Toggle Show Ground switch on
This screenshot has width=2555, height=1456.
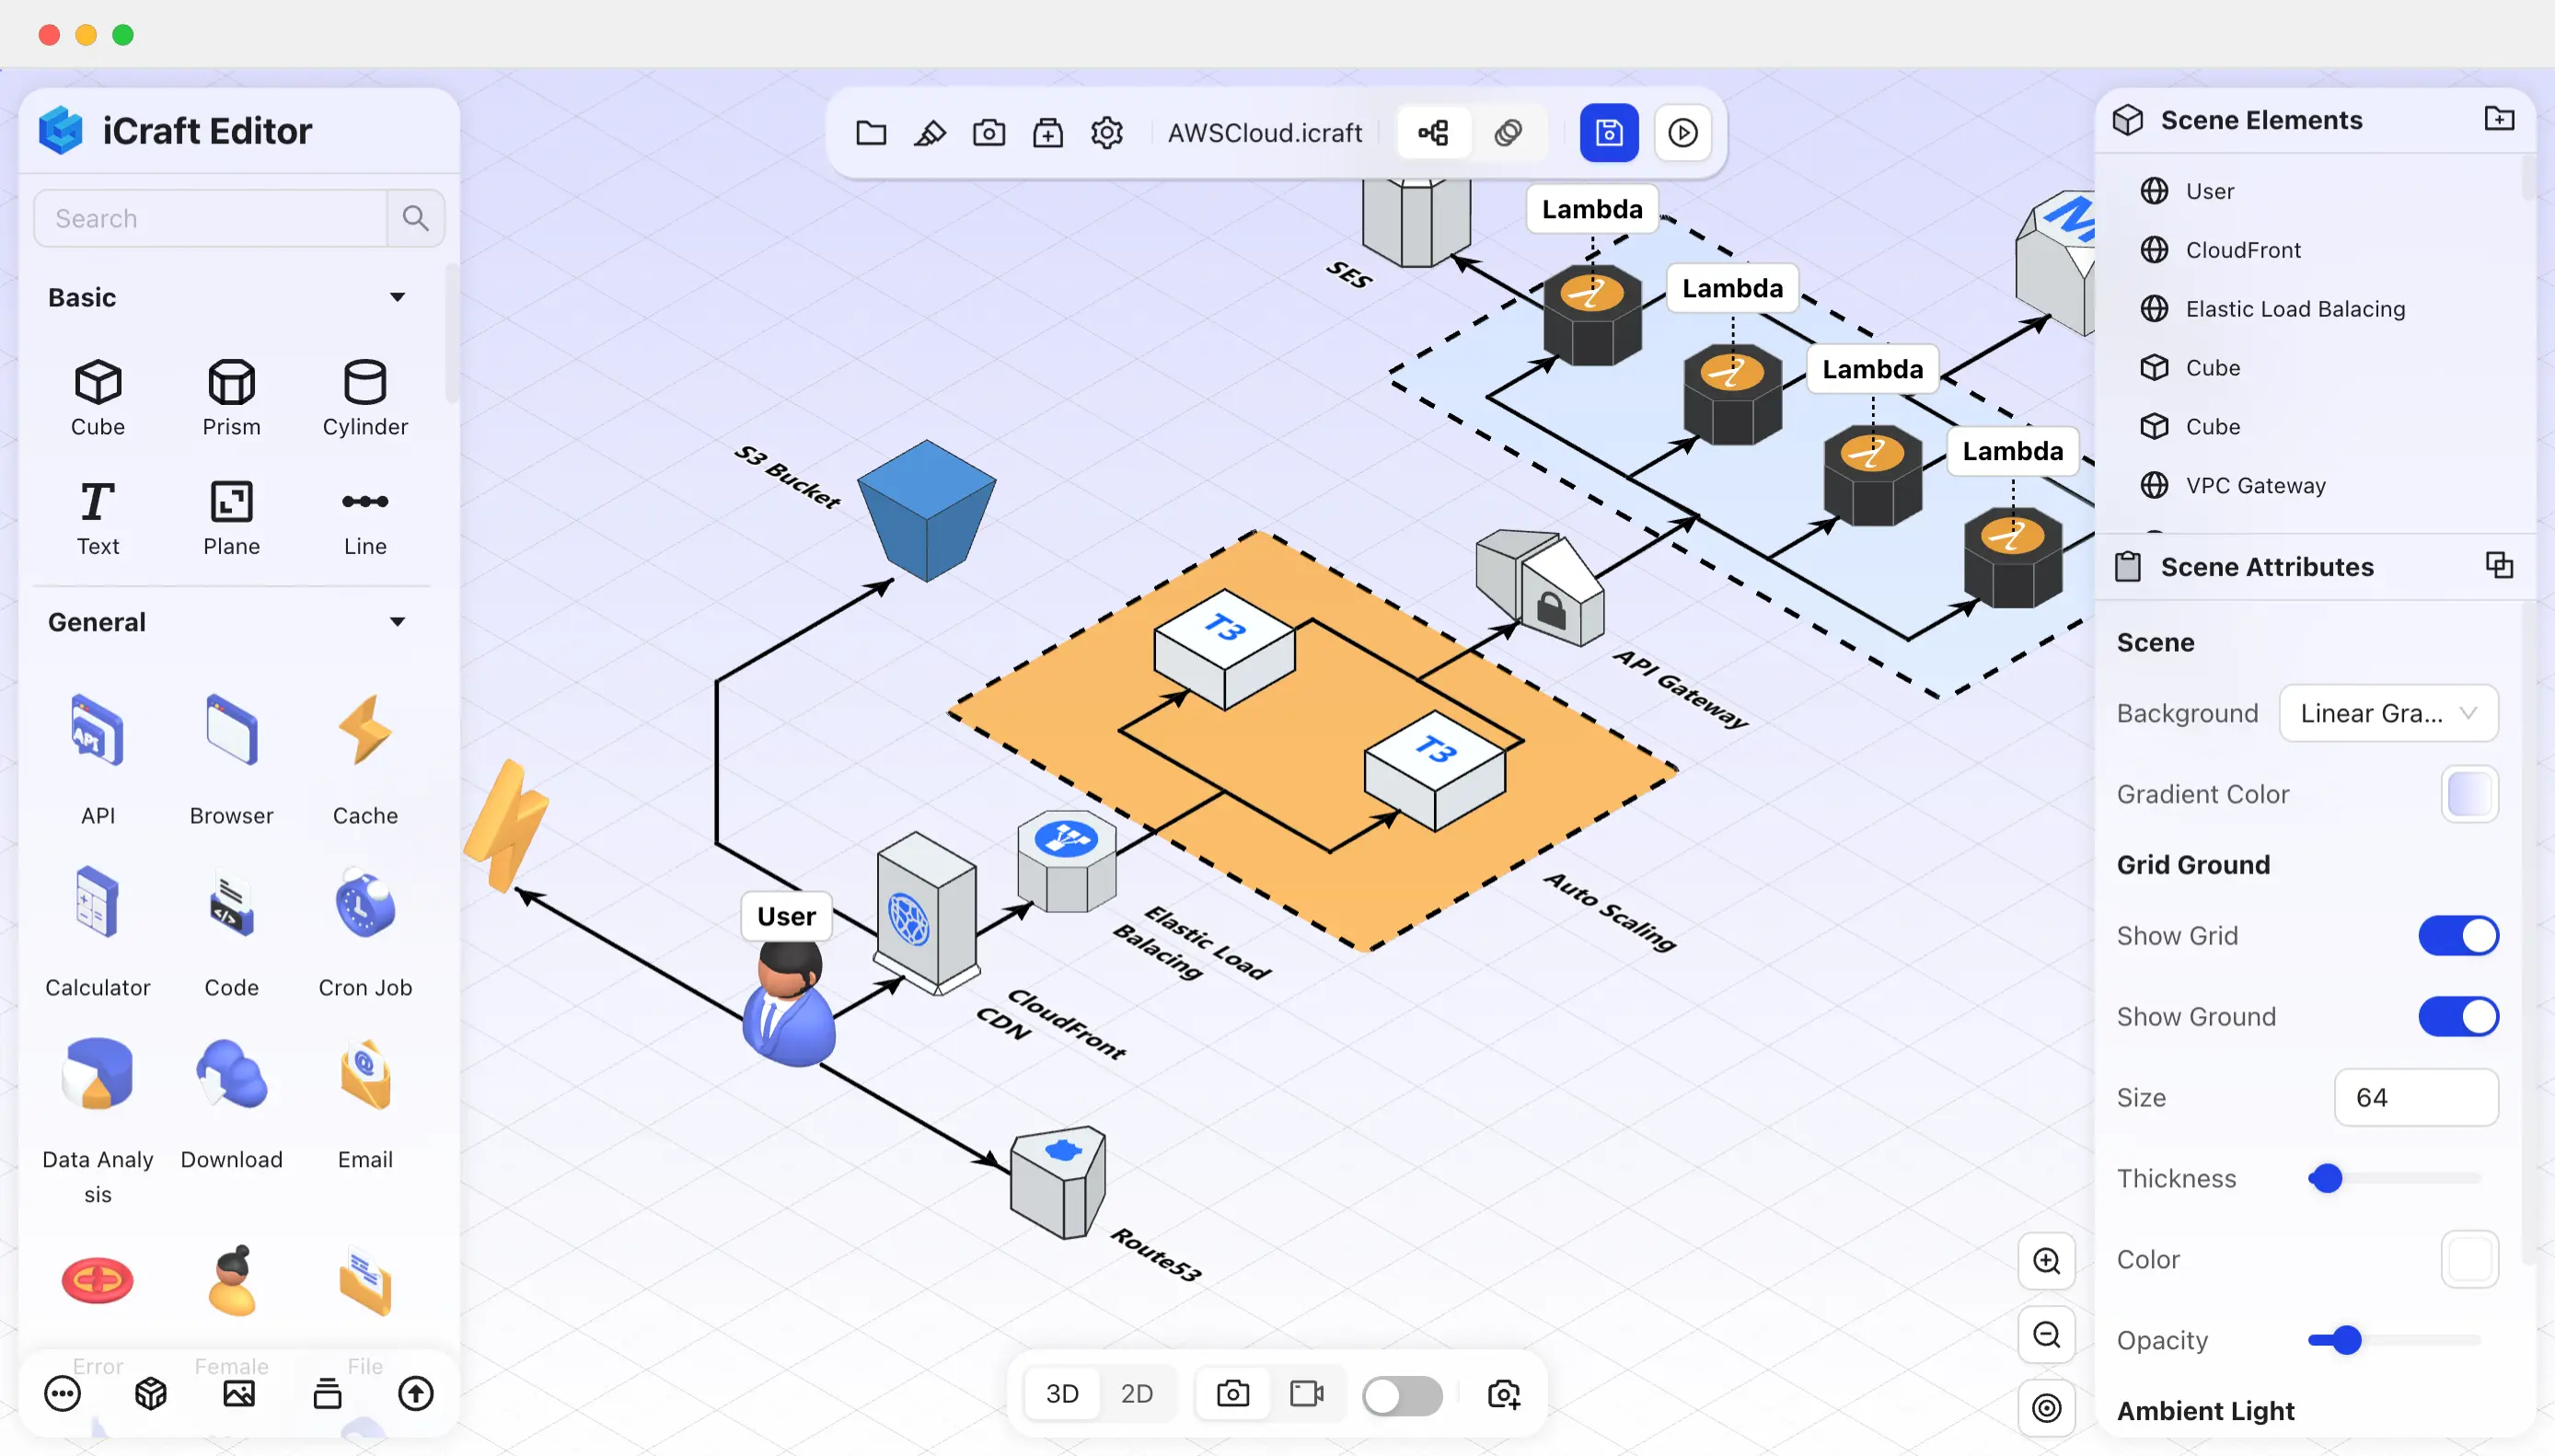pos(2458,1016)
